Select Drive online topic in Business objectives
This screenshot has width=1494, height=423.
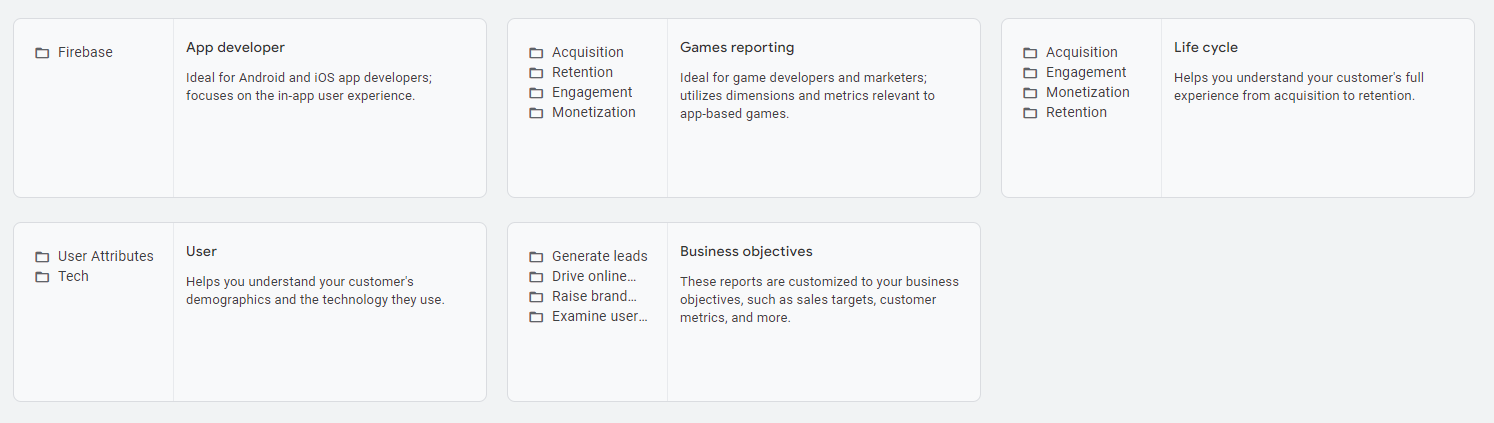(593, 277)
